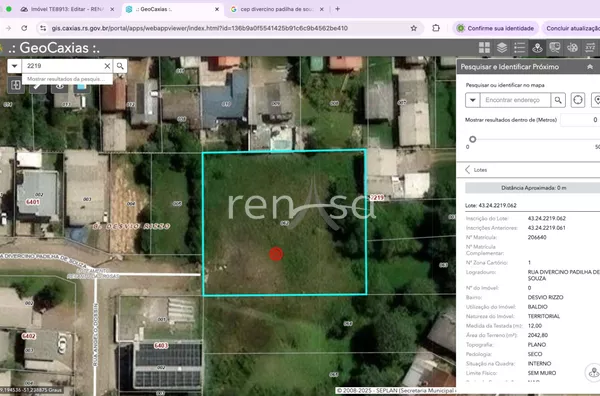This screenshot has height=396, width=600.
Task: Search address using panel magnifier button
Action: (558, 100)
